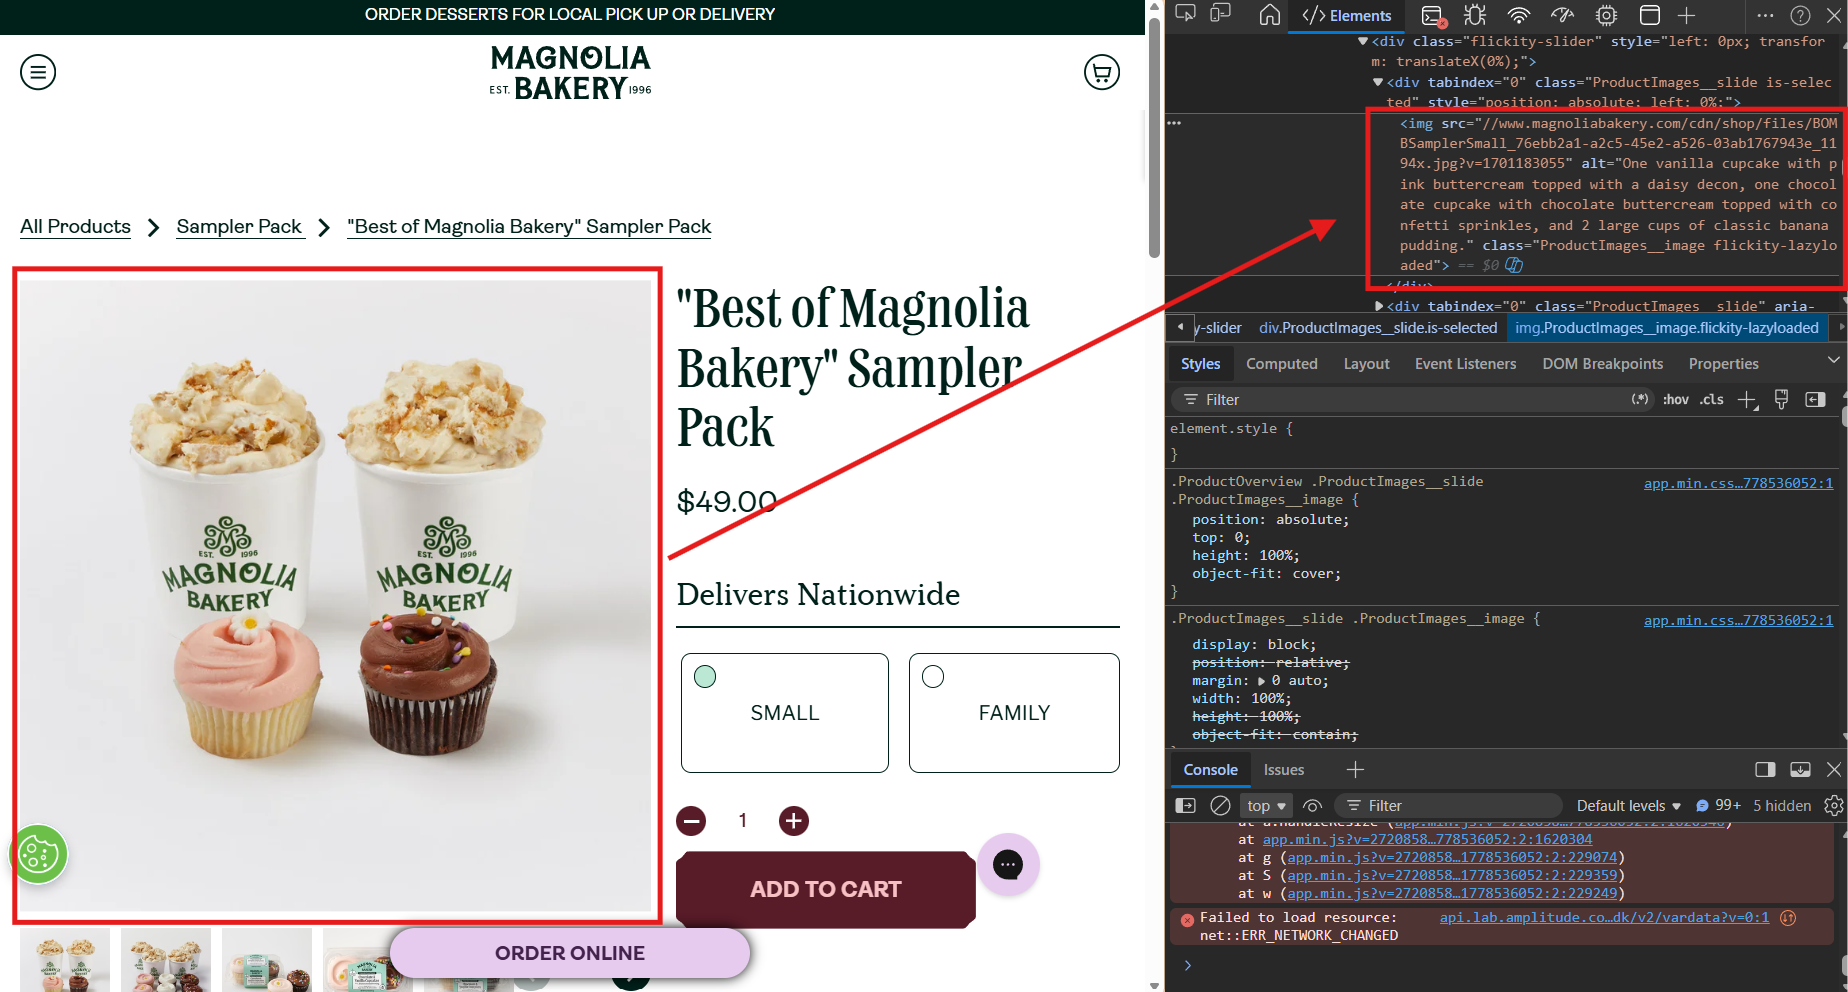Toggle :hov element state panel

[1676, 400]
